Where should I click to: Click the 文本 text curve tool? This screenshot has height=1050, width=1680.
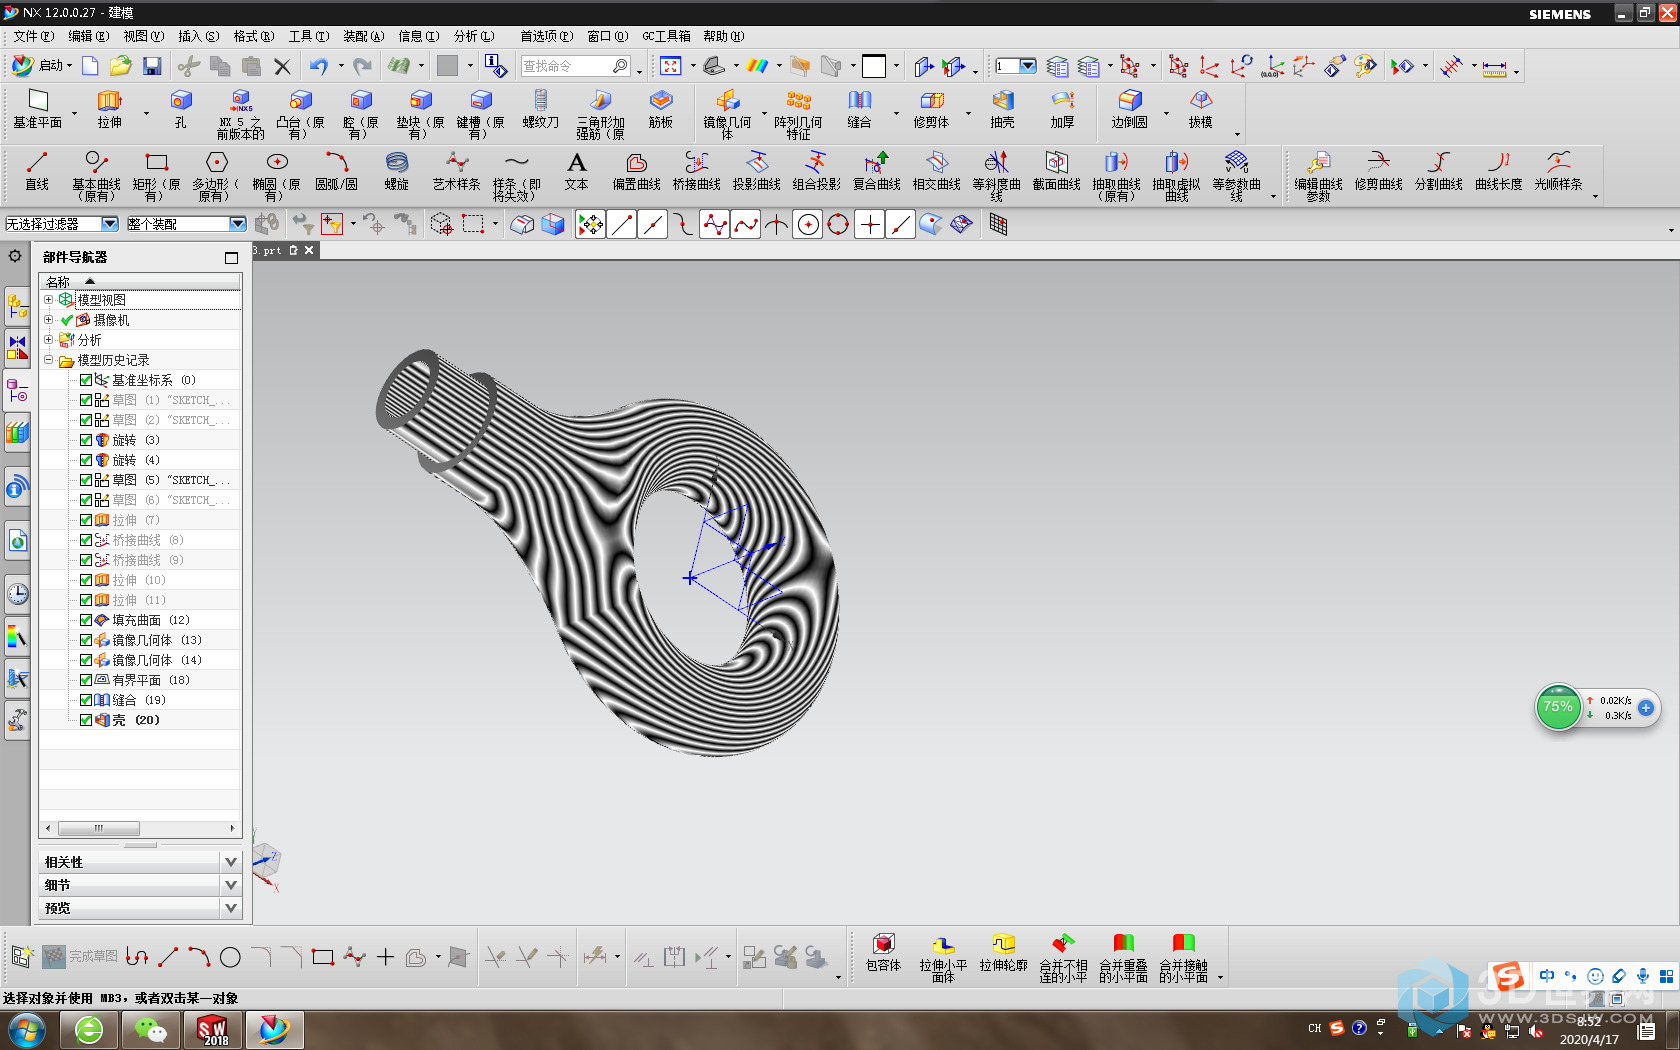point(577,171)
